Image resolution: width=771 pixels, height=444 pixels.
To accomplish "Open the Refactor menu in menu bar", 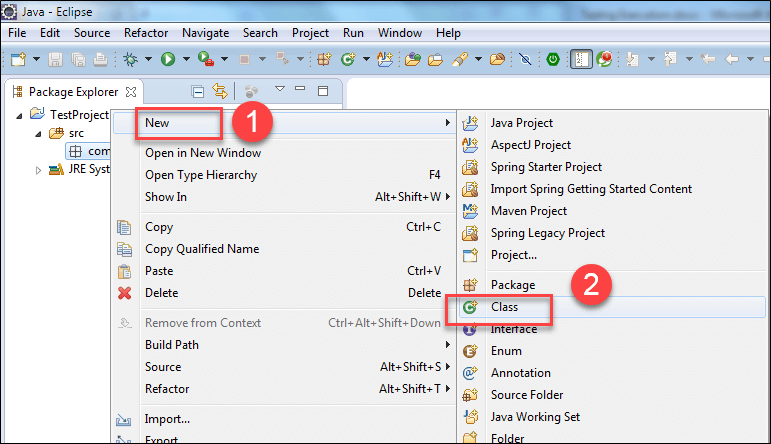I will [x=146, y=33].
